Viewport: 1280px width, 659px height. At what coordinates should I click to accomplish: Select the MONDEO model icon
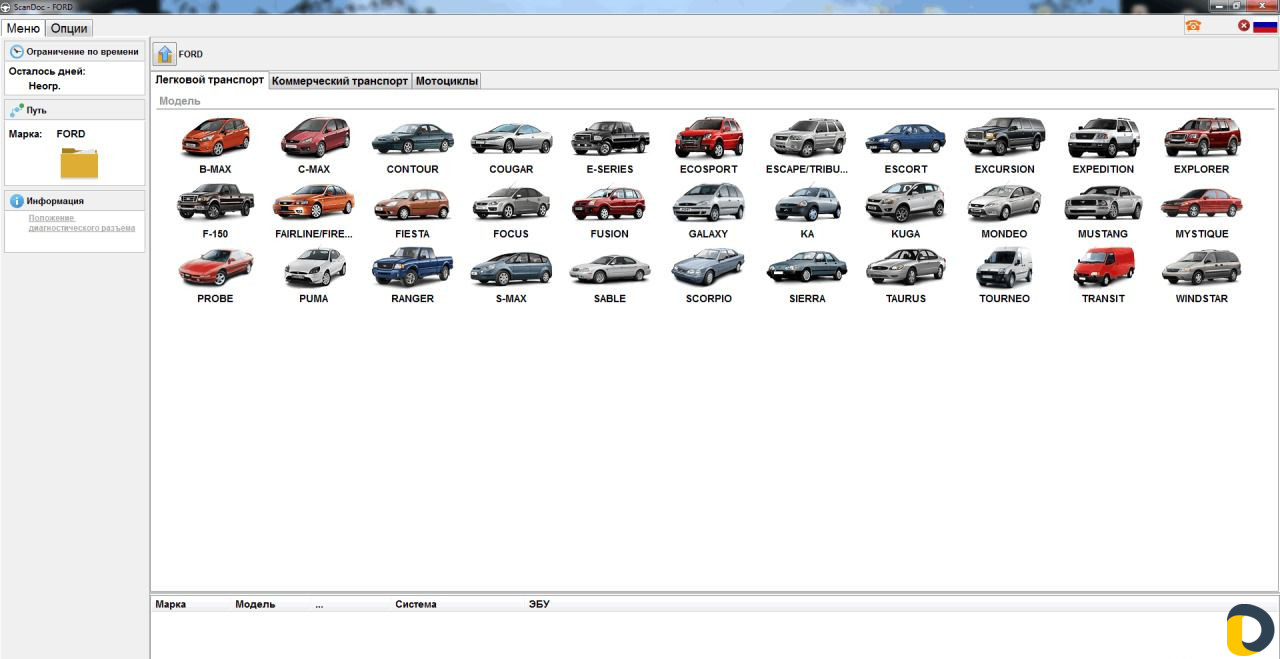click(x=1005, y=202)
